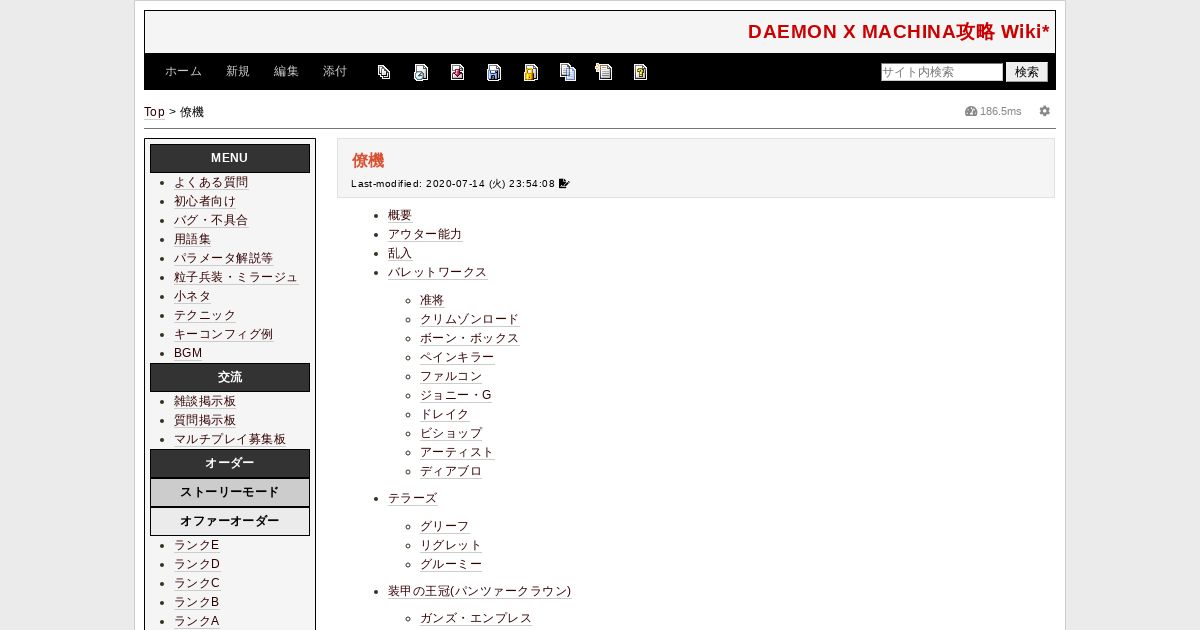The width and height of the screenshot is (1200, 630).
Task: Click the blue copy page icon
Action: (x=568, y=72)
